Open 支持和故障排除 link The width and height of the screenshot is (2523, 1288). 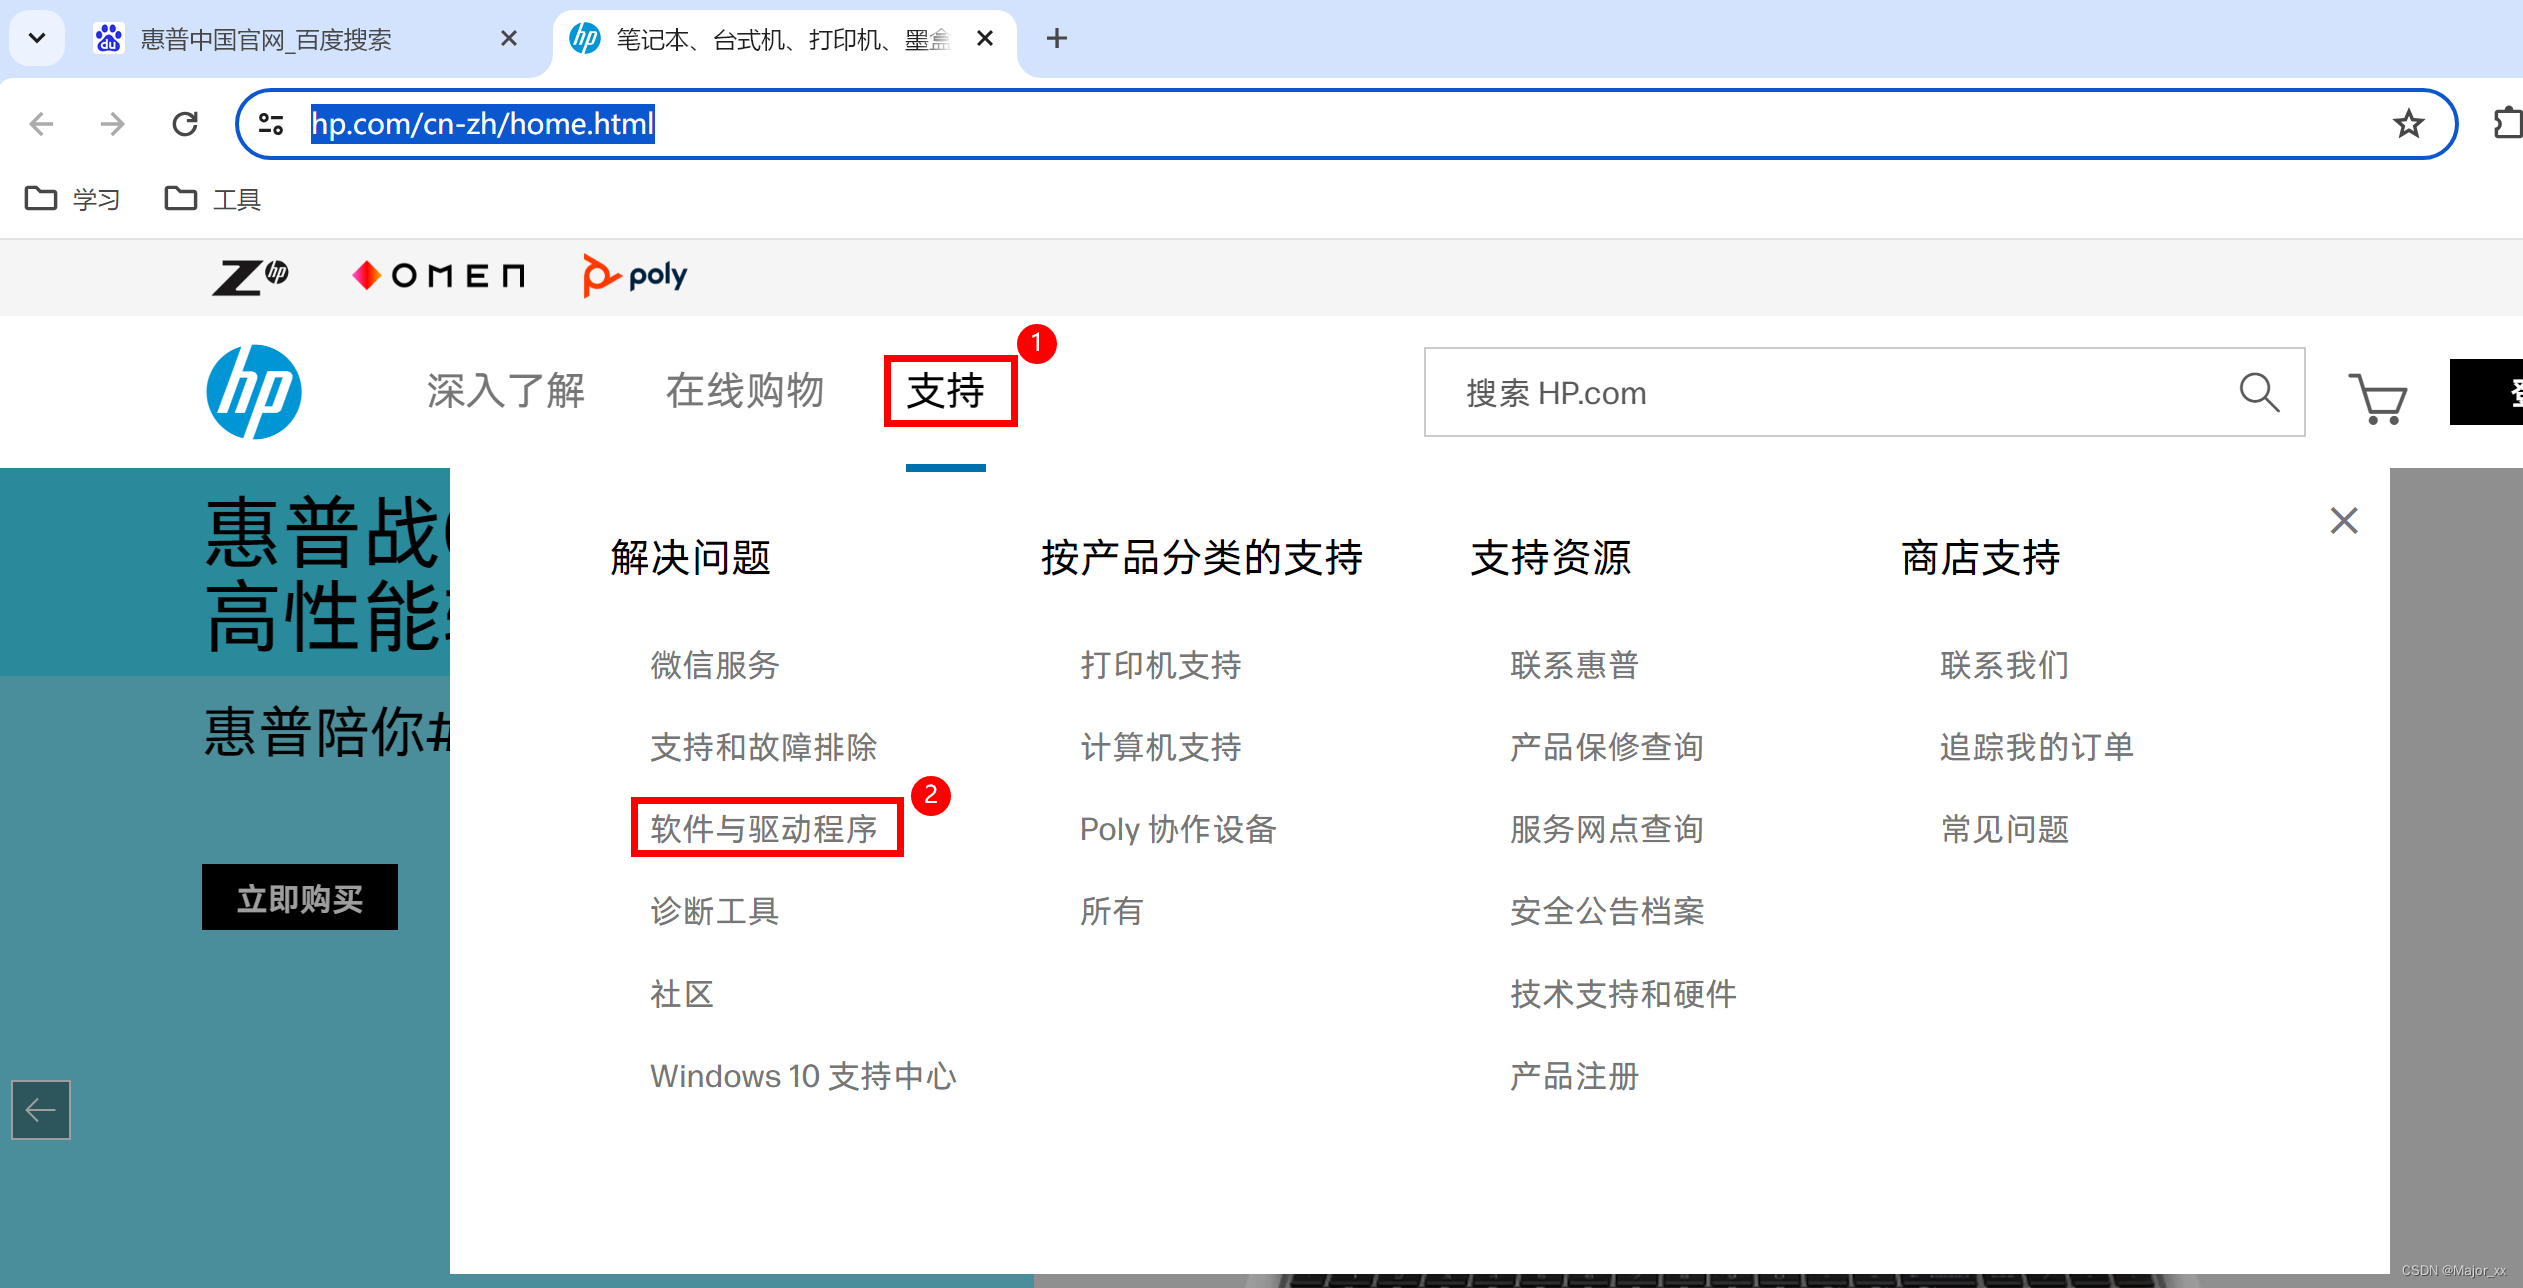tap(764, 748)
